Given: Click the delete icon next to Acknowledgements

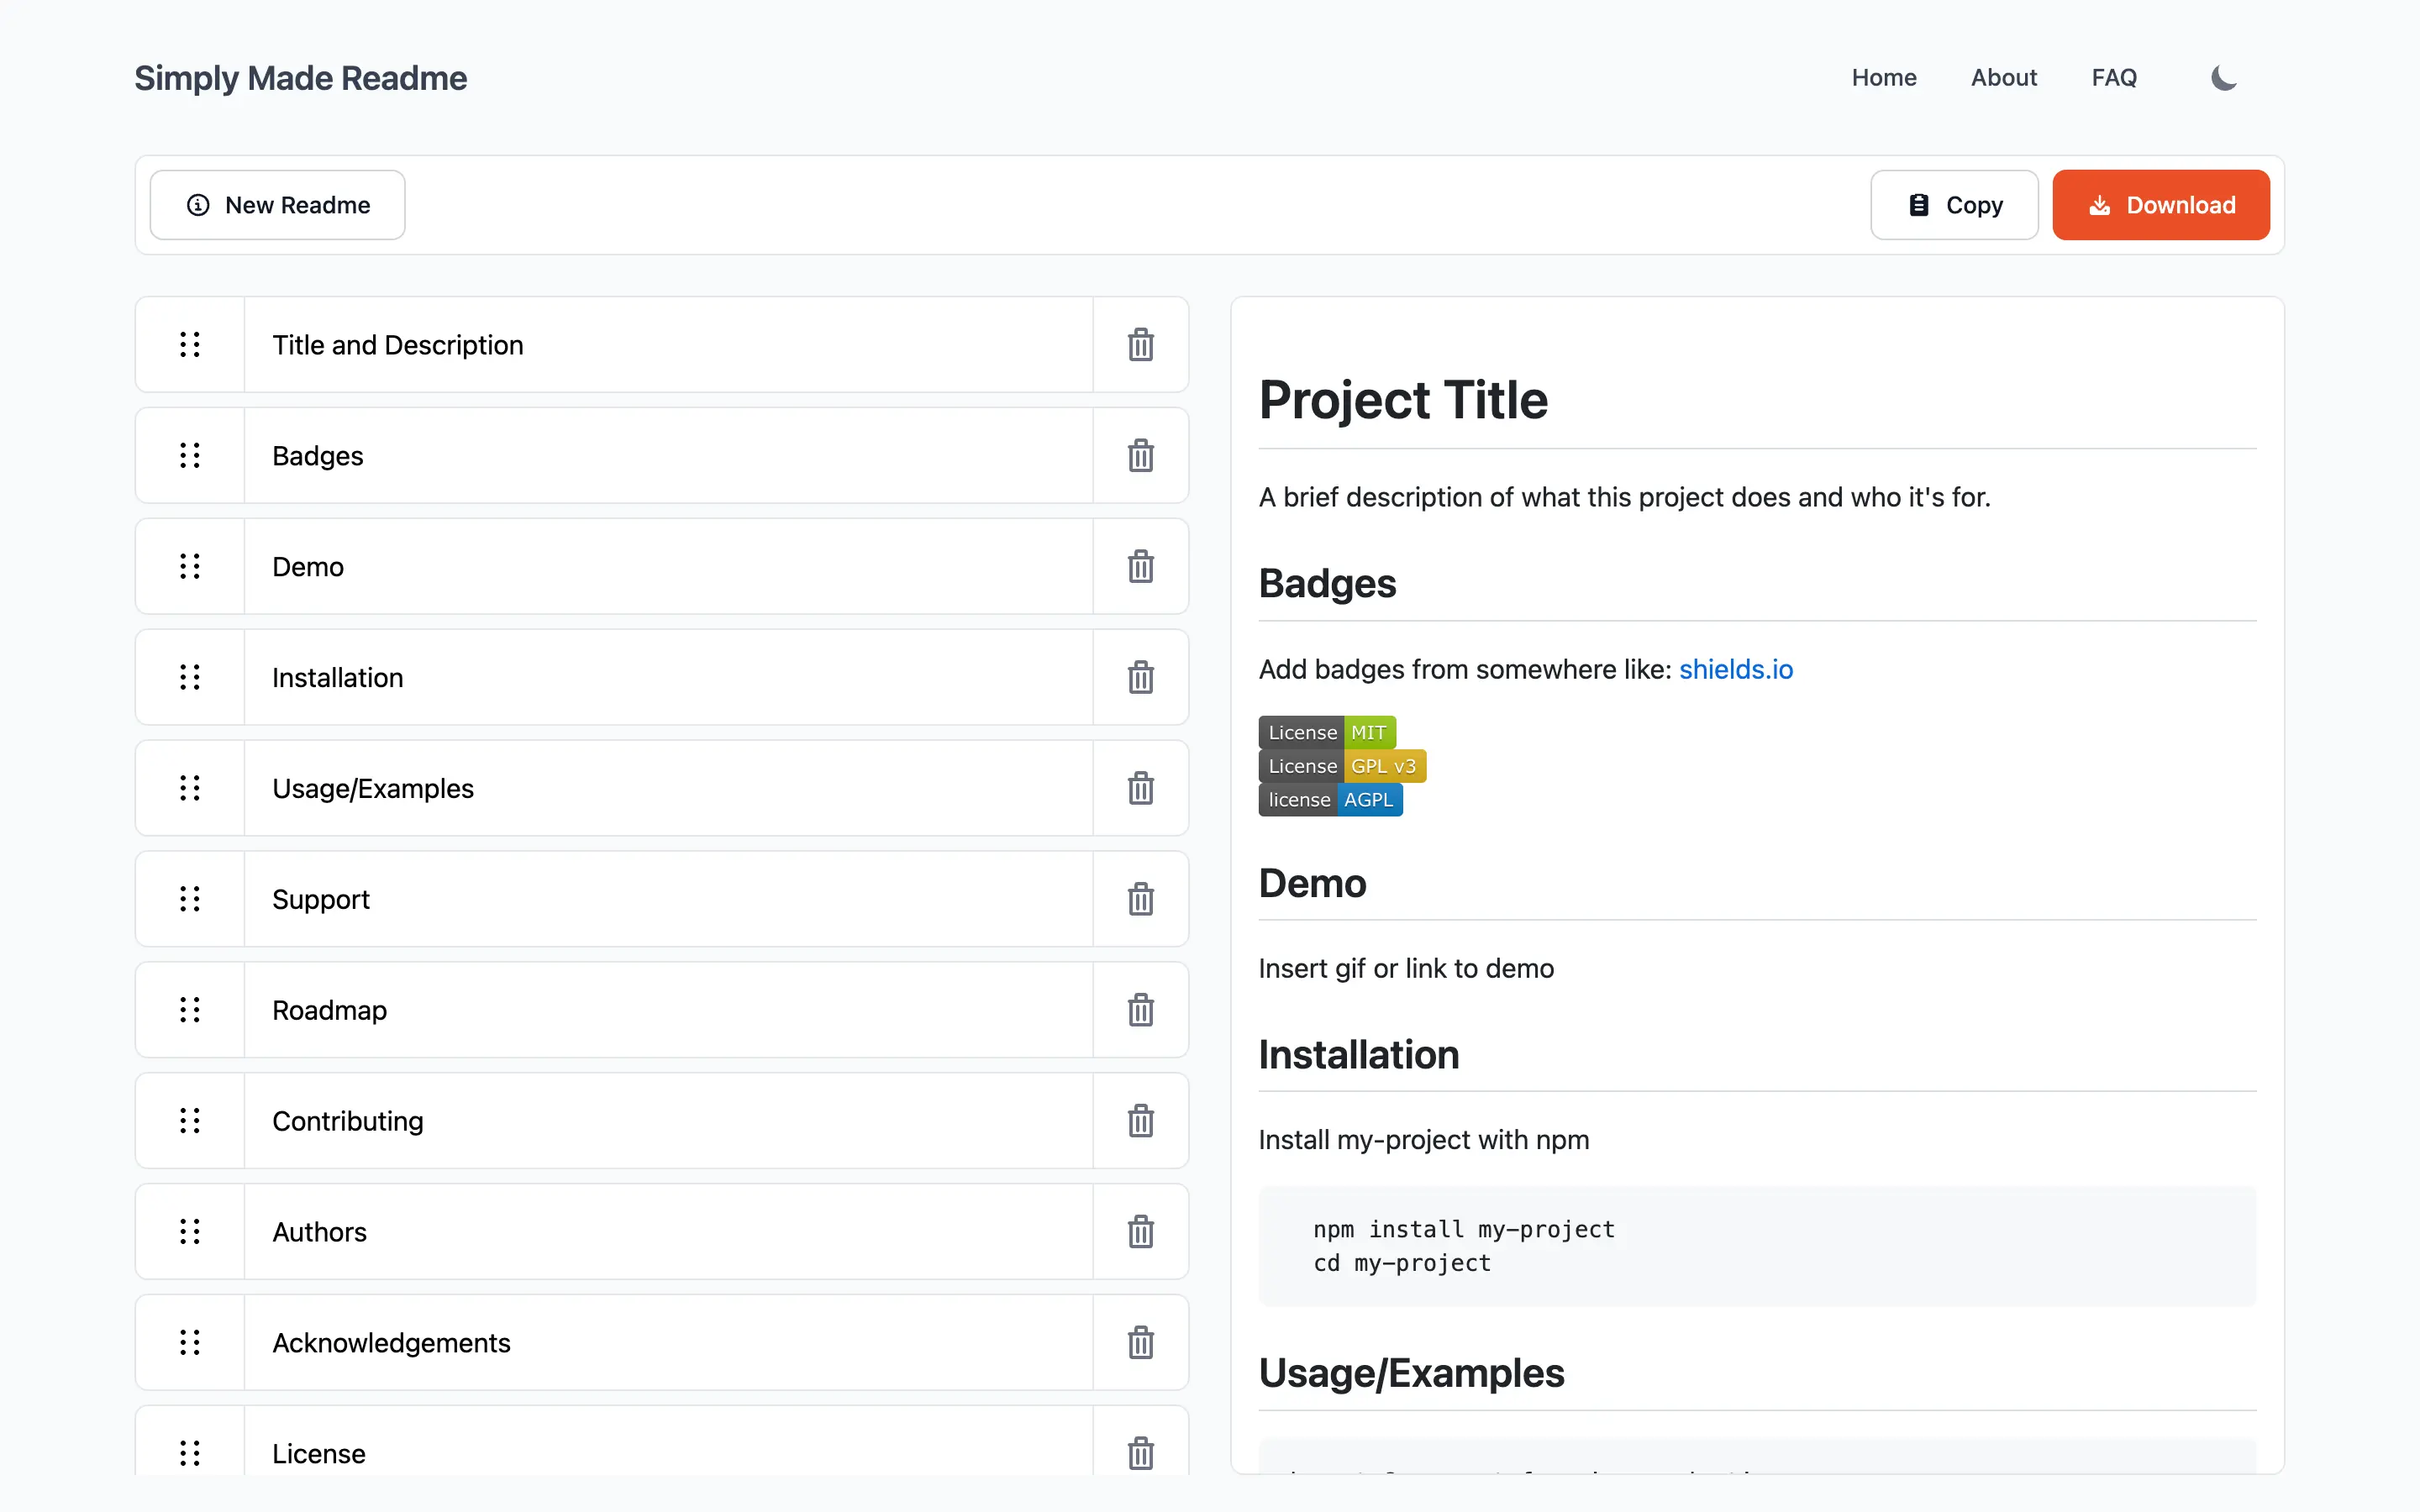Looking at the screenshot, I should coord(1139,1343).
